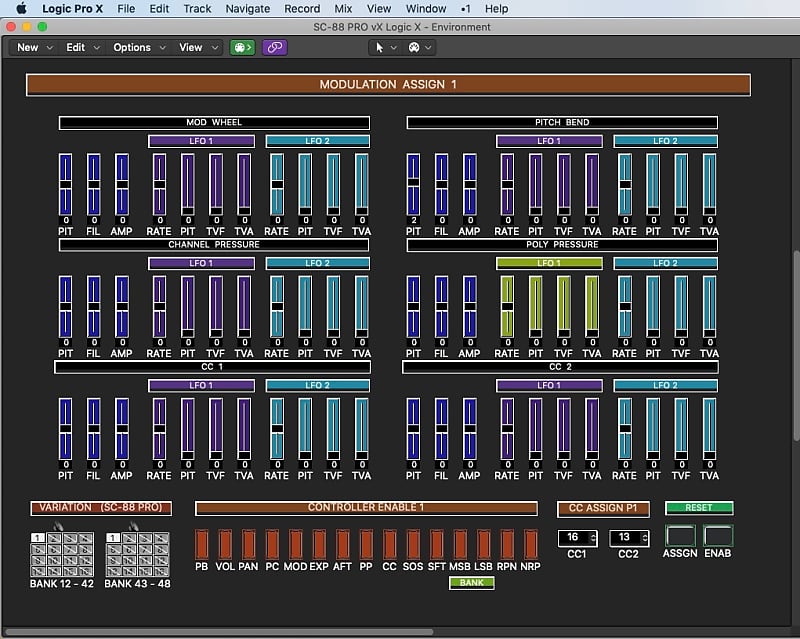Click the ENAB button
800x639 pixels.
(x=718, y=536)
